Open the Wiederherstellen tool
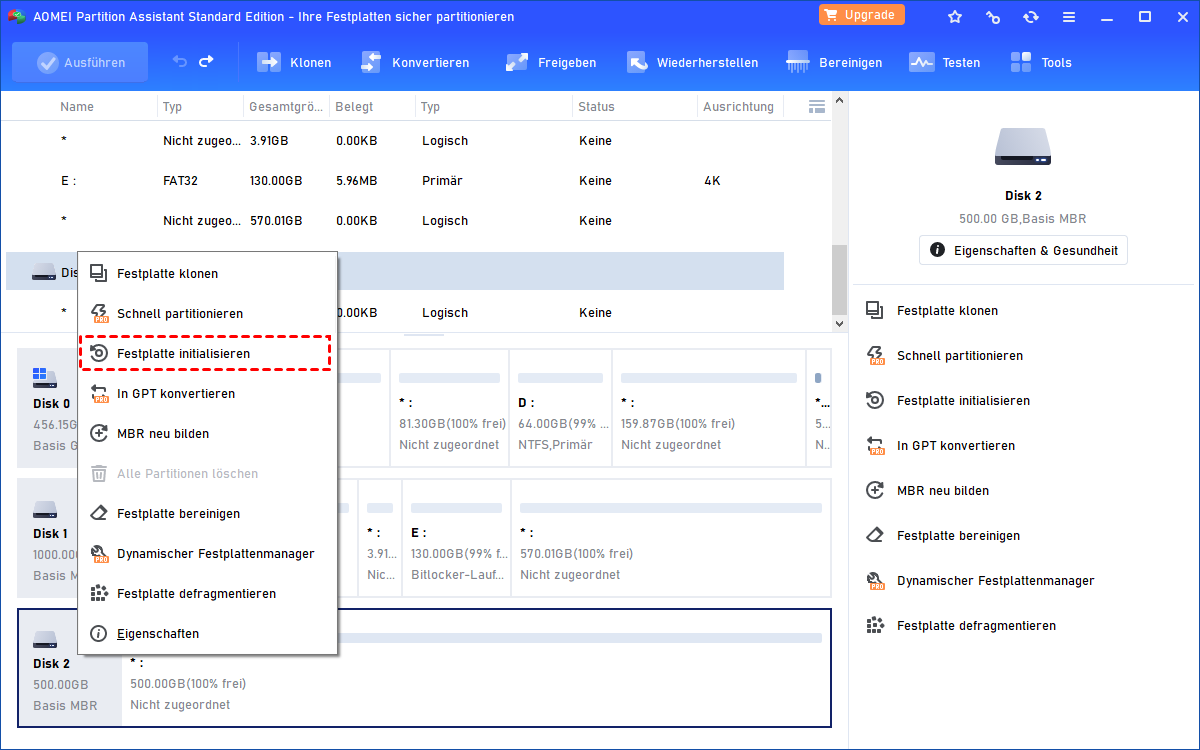The width and height of the screenshot is (1200, 750). pos(692,62)
